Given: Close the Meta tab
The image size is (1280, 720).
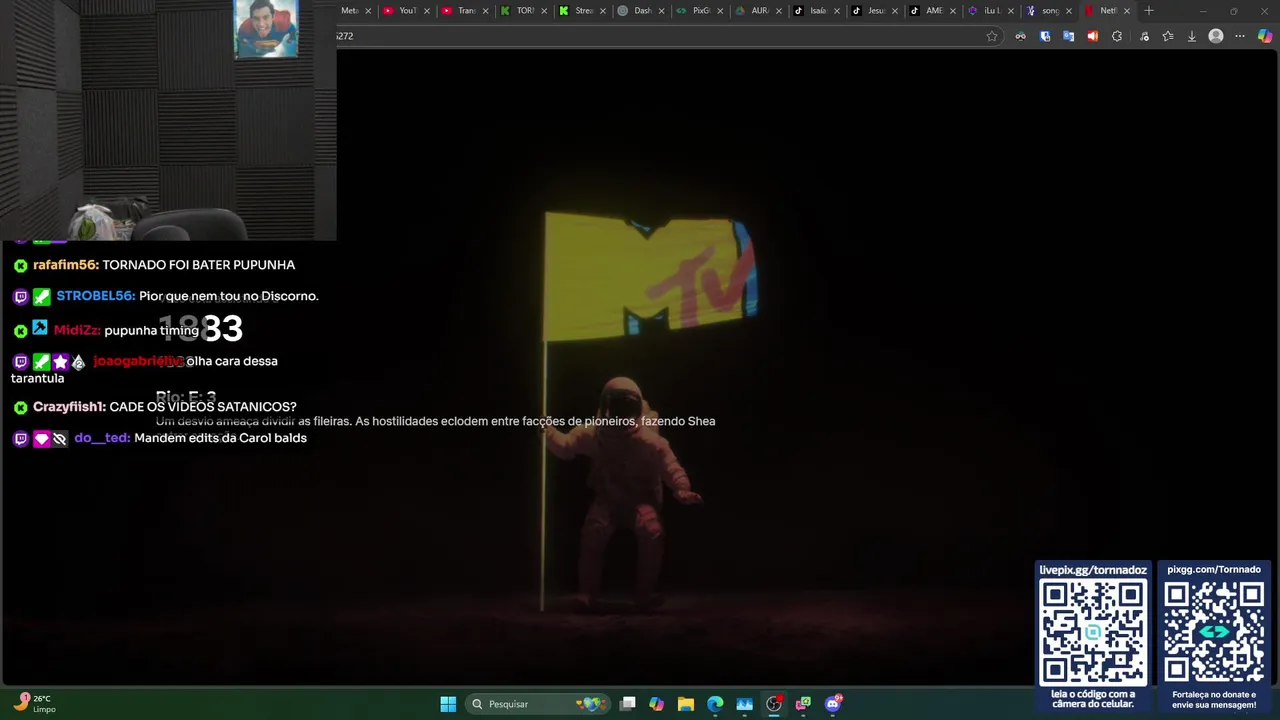Looking at the screenshot, I should (368, 11).
